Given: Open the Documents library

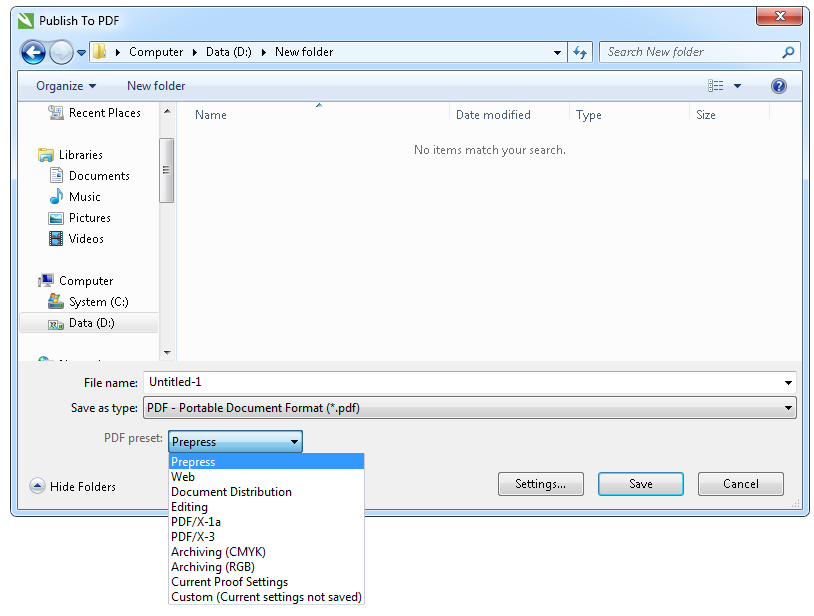Looking at the screenshot, I should pos(89,176).
